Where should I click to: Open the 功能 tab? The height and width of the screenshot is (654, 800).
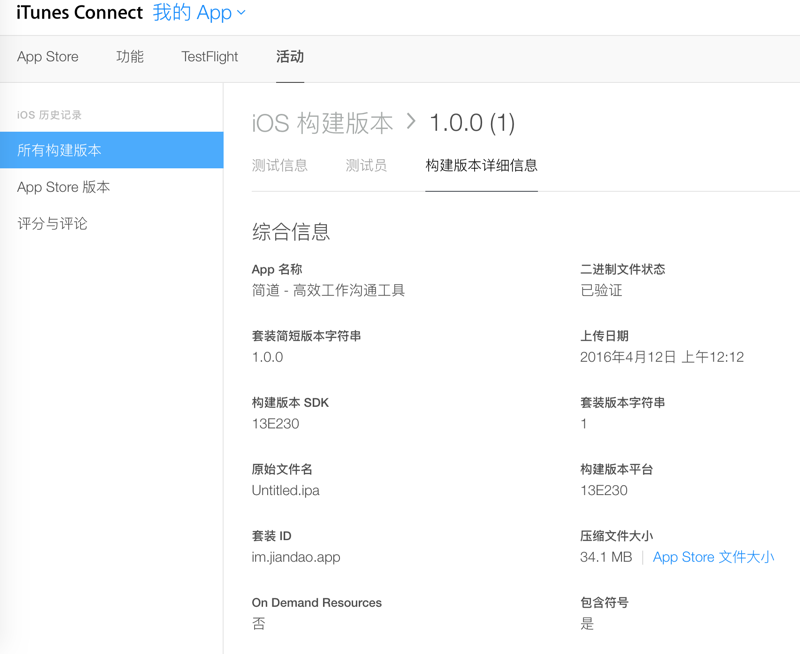(x=130, y=57)
